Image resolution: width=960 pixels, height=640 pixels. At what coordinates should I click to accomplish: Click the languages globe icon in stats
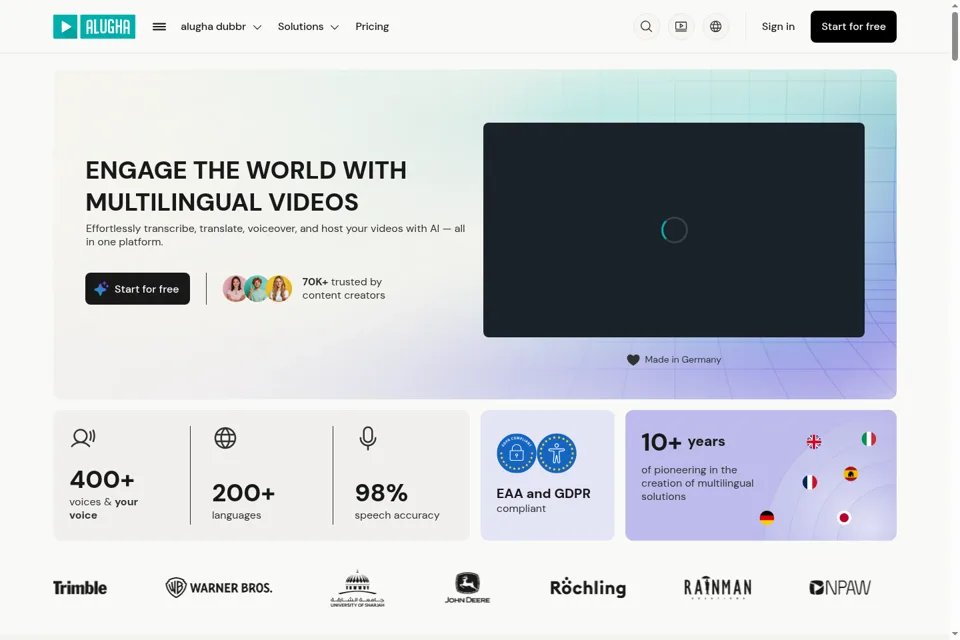[x=225, y=438]
